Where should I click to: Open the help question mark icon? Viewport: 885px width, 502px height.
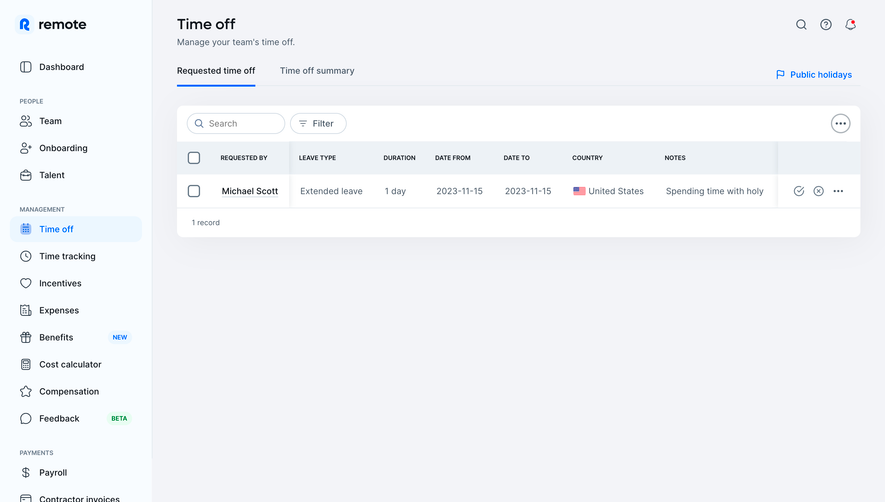[x=826, y=24]
